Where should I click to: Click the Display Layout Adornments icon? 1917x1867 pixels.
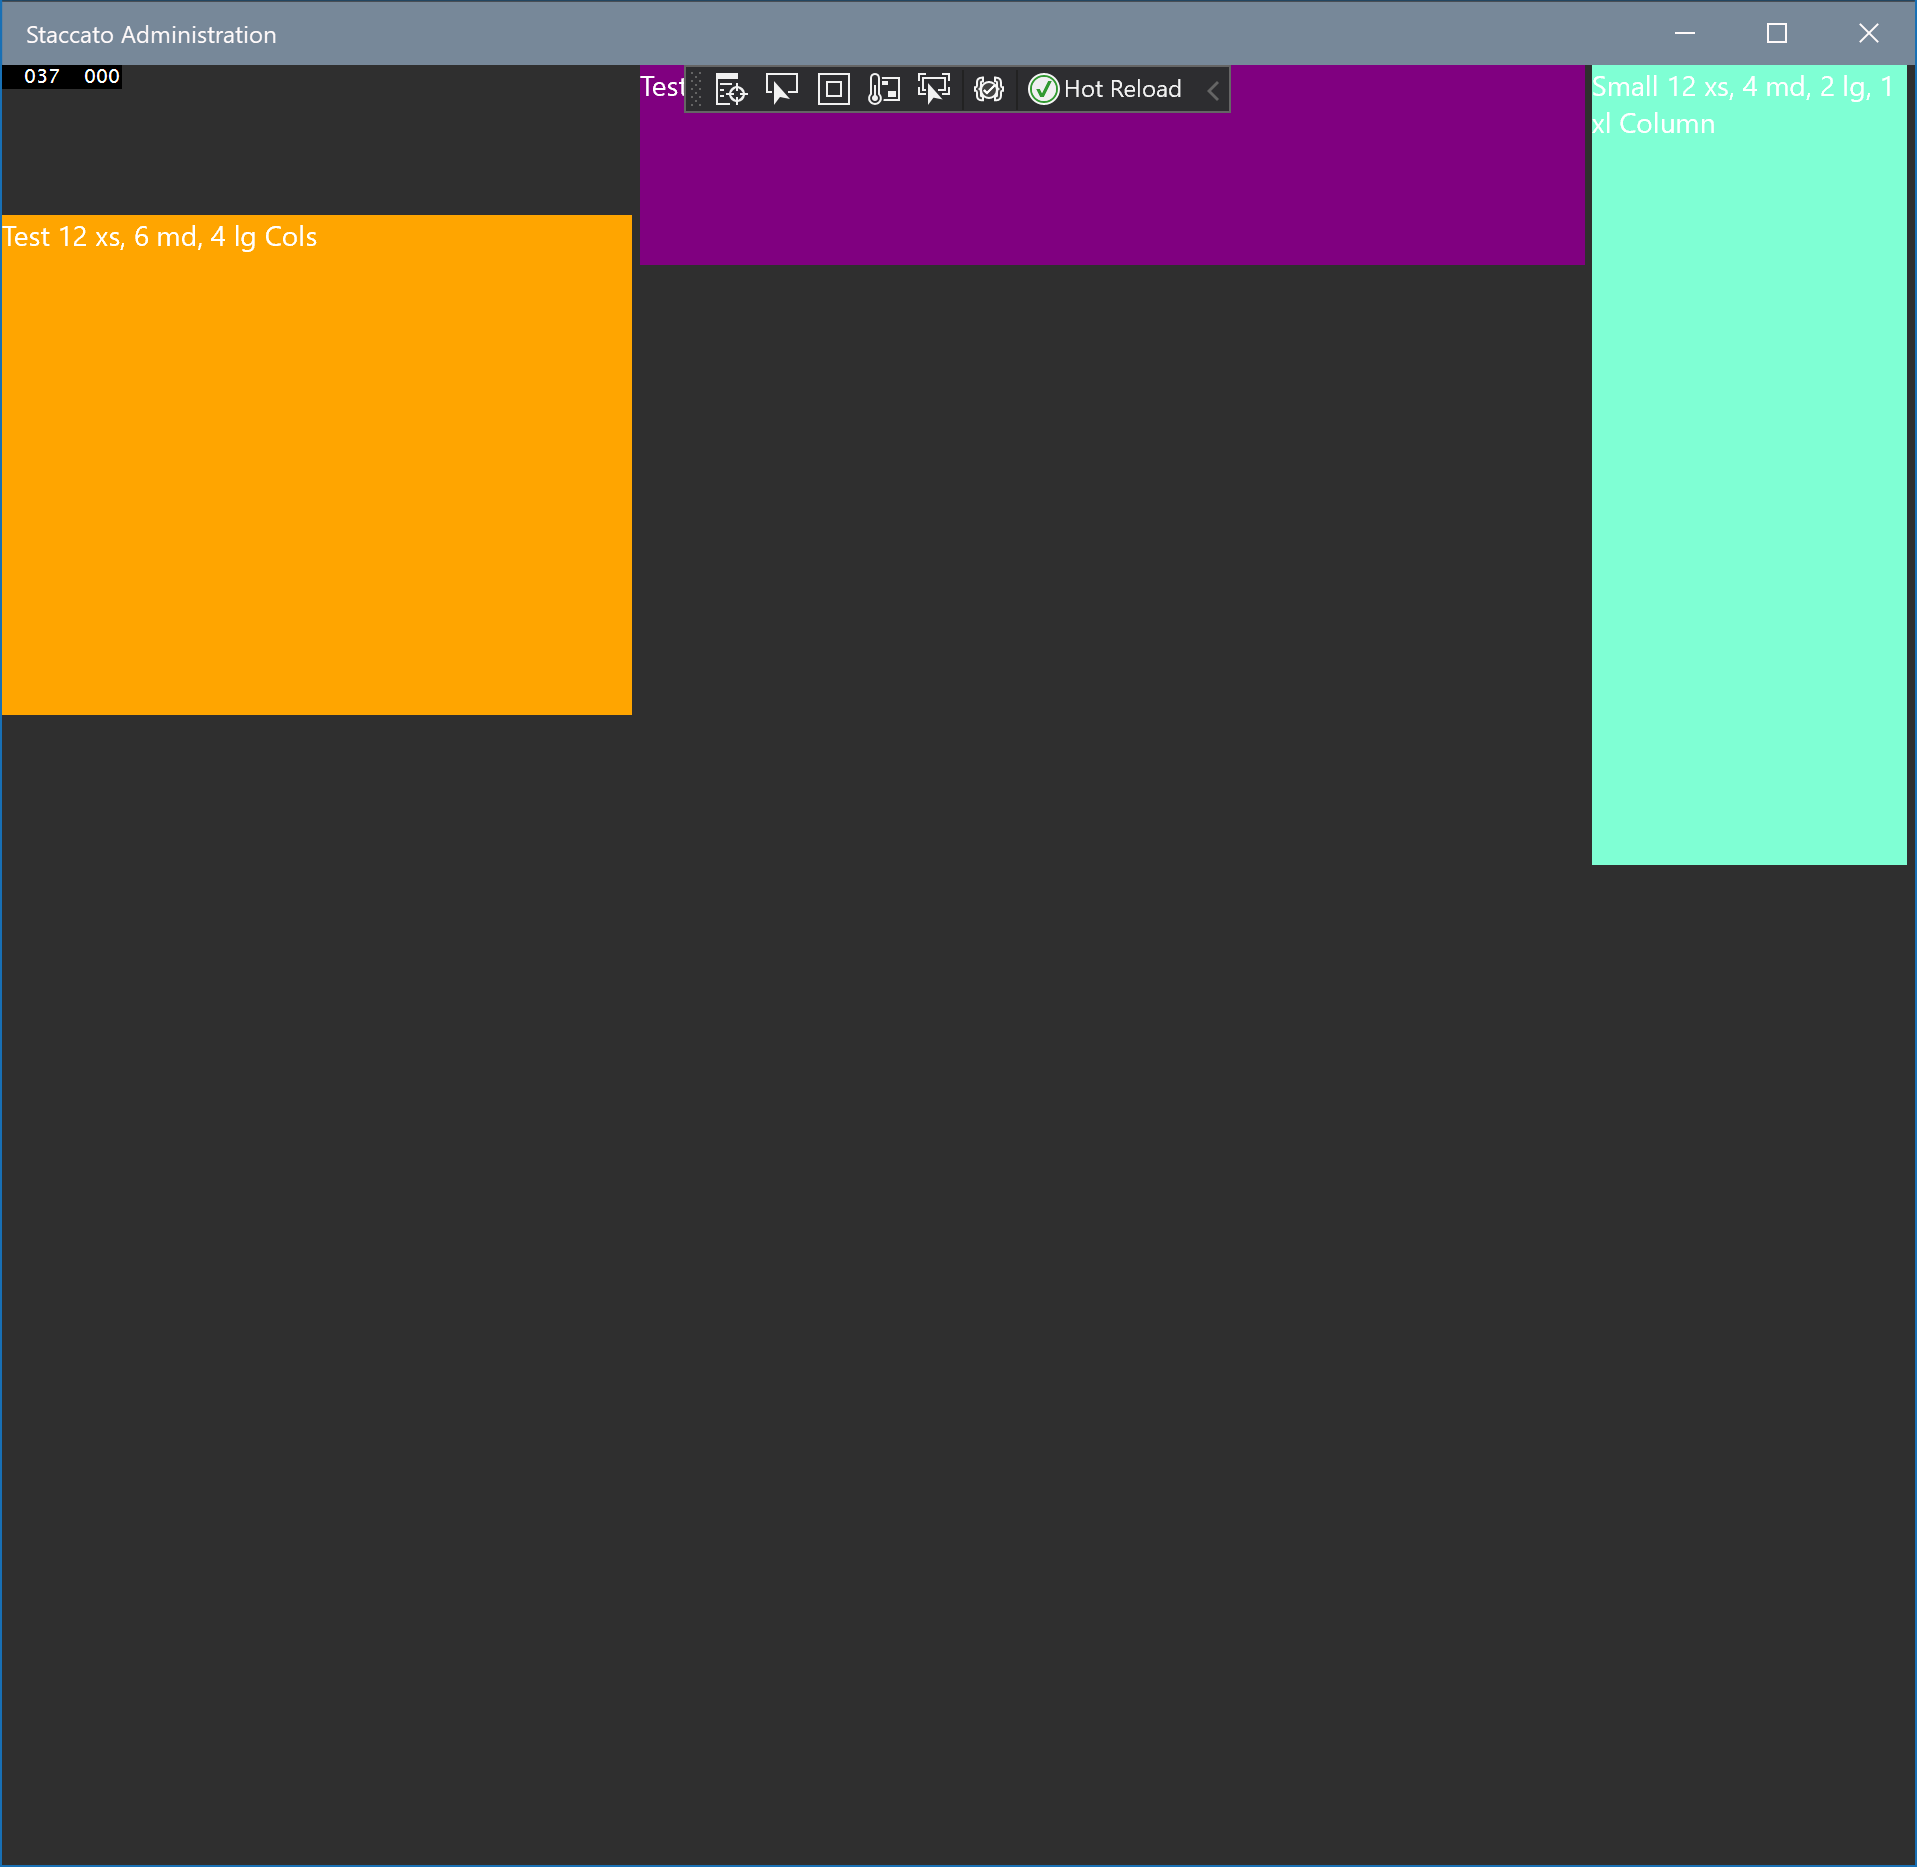point(834,89)
